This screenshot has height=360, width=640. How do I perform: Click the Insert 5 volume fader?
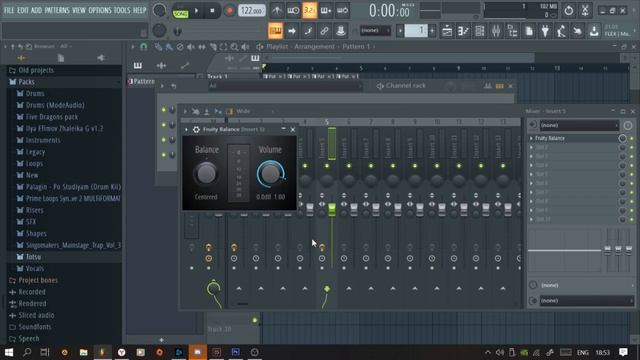[x=332, y=209]
